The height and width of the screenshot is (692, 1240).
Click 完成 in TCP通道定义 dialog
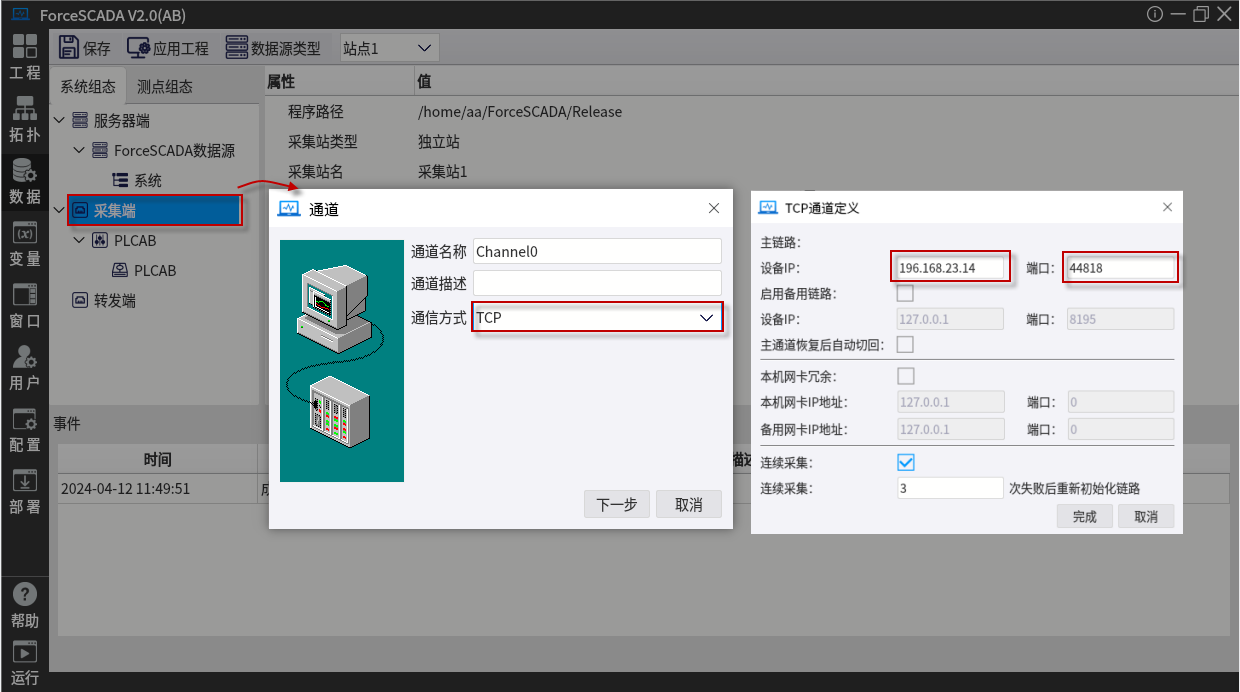pyautogui.click(x=1085, y=516)
